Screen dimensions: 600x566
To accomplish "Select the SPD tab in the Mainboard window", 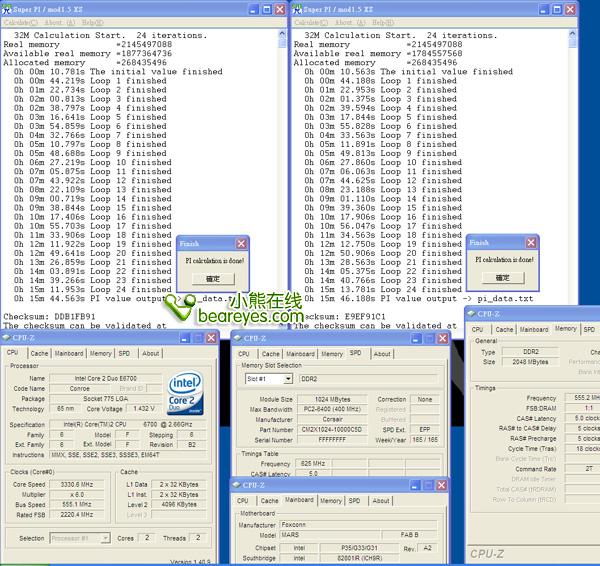I will point(355,501).
